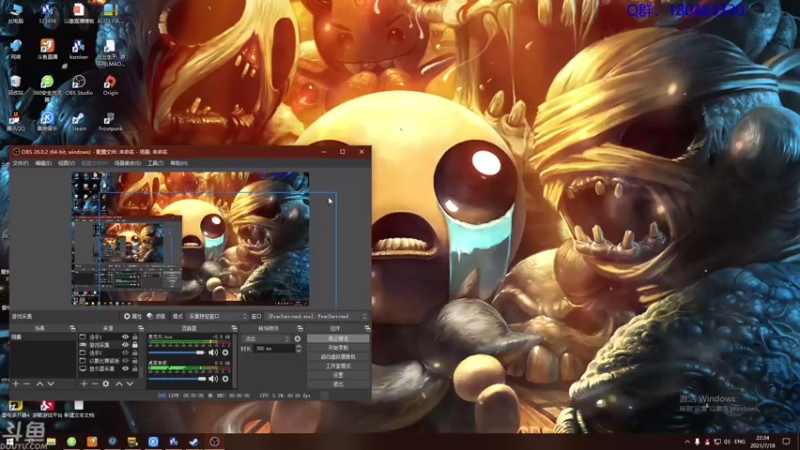Screen dimensions: 800x450
Task: Pop out the Scene Transitions dock panel
Action: [300, 329]
